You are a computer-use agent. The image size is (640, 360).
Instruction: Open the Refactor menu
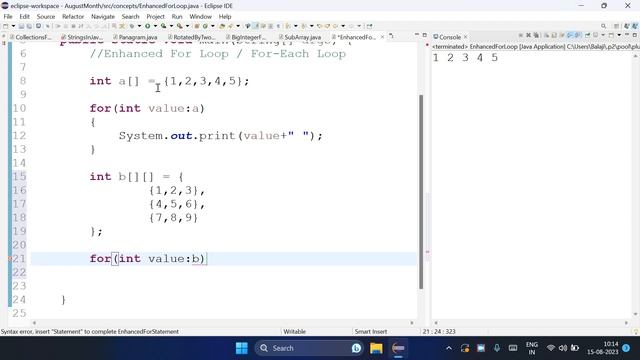73,16
